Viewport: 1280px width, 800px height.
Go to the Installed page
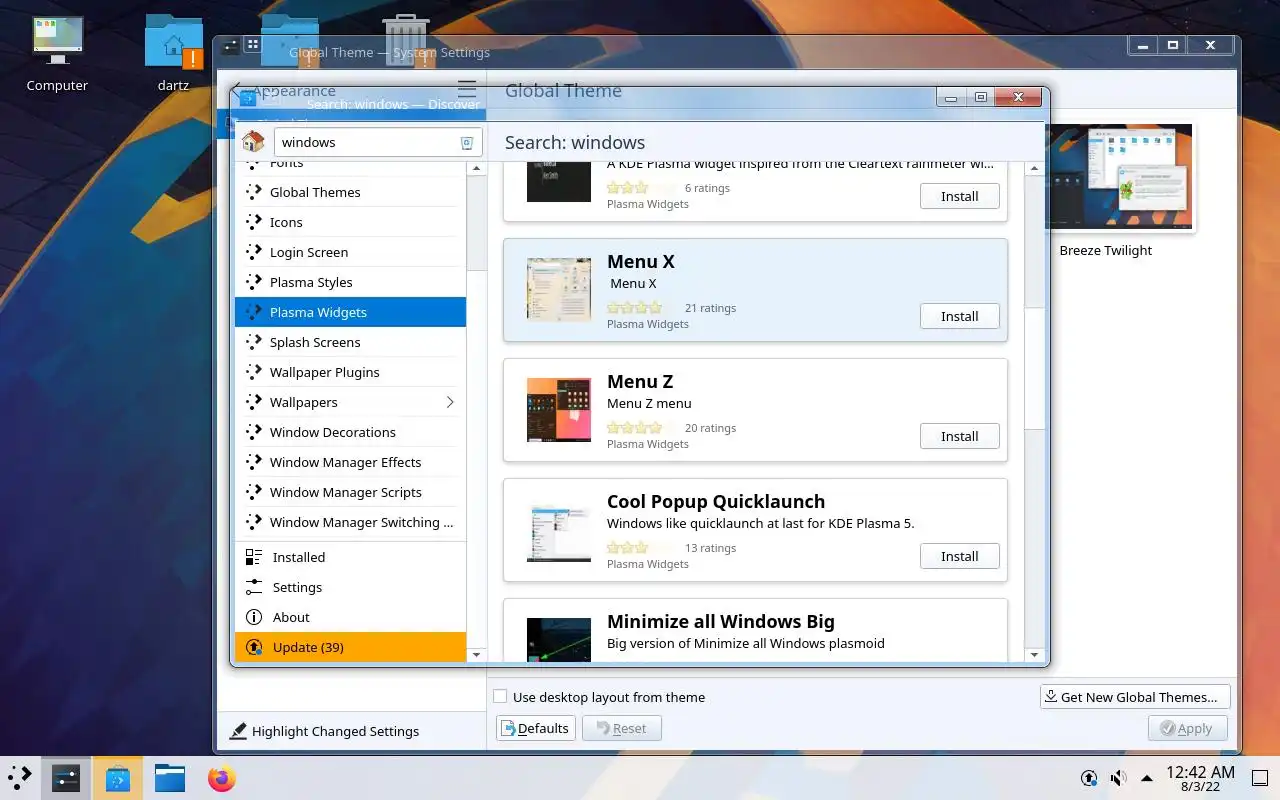tap(350, 557)
